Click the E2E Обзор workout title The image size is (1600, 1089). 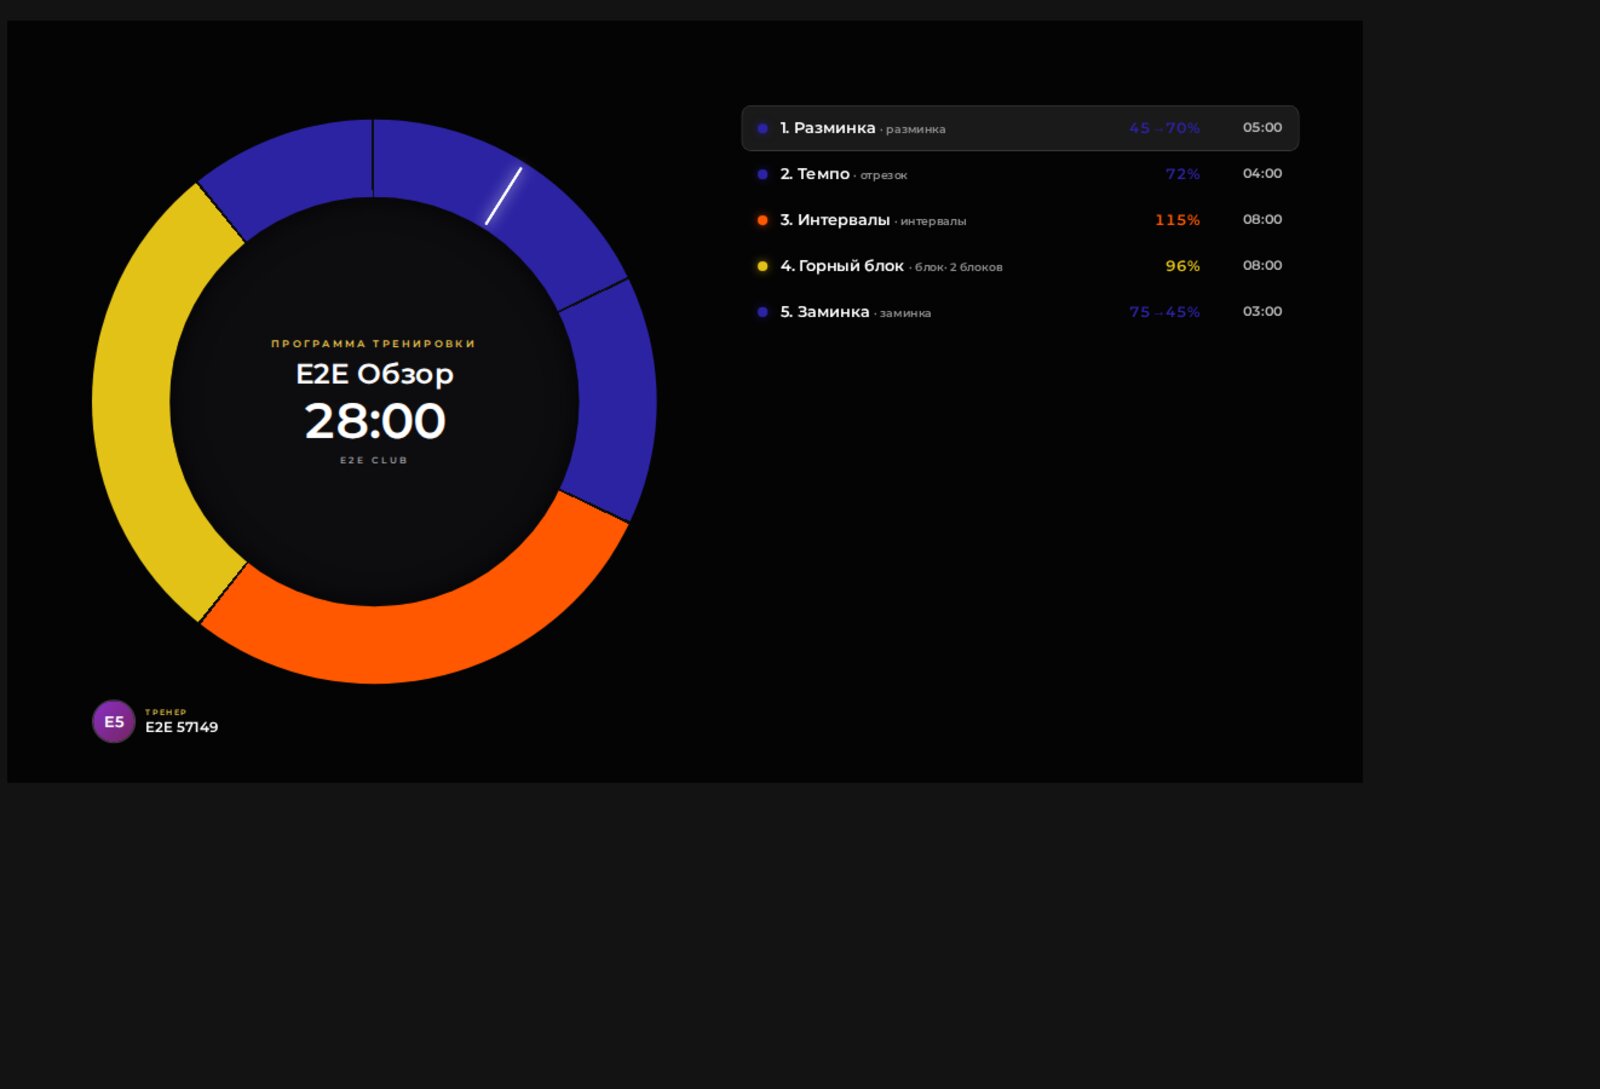click(x=375, y=374)
